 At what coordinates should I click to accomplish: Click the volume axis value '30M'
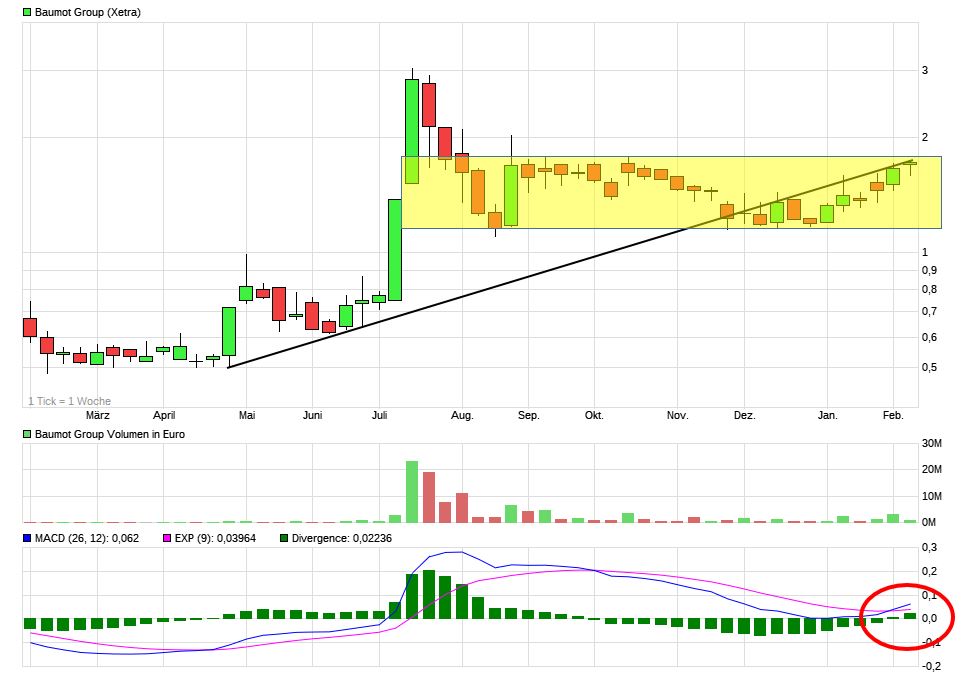932,444
